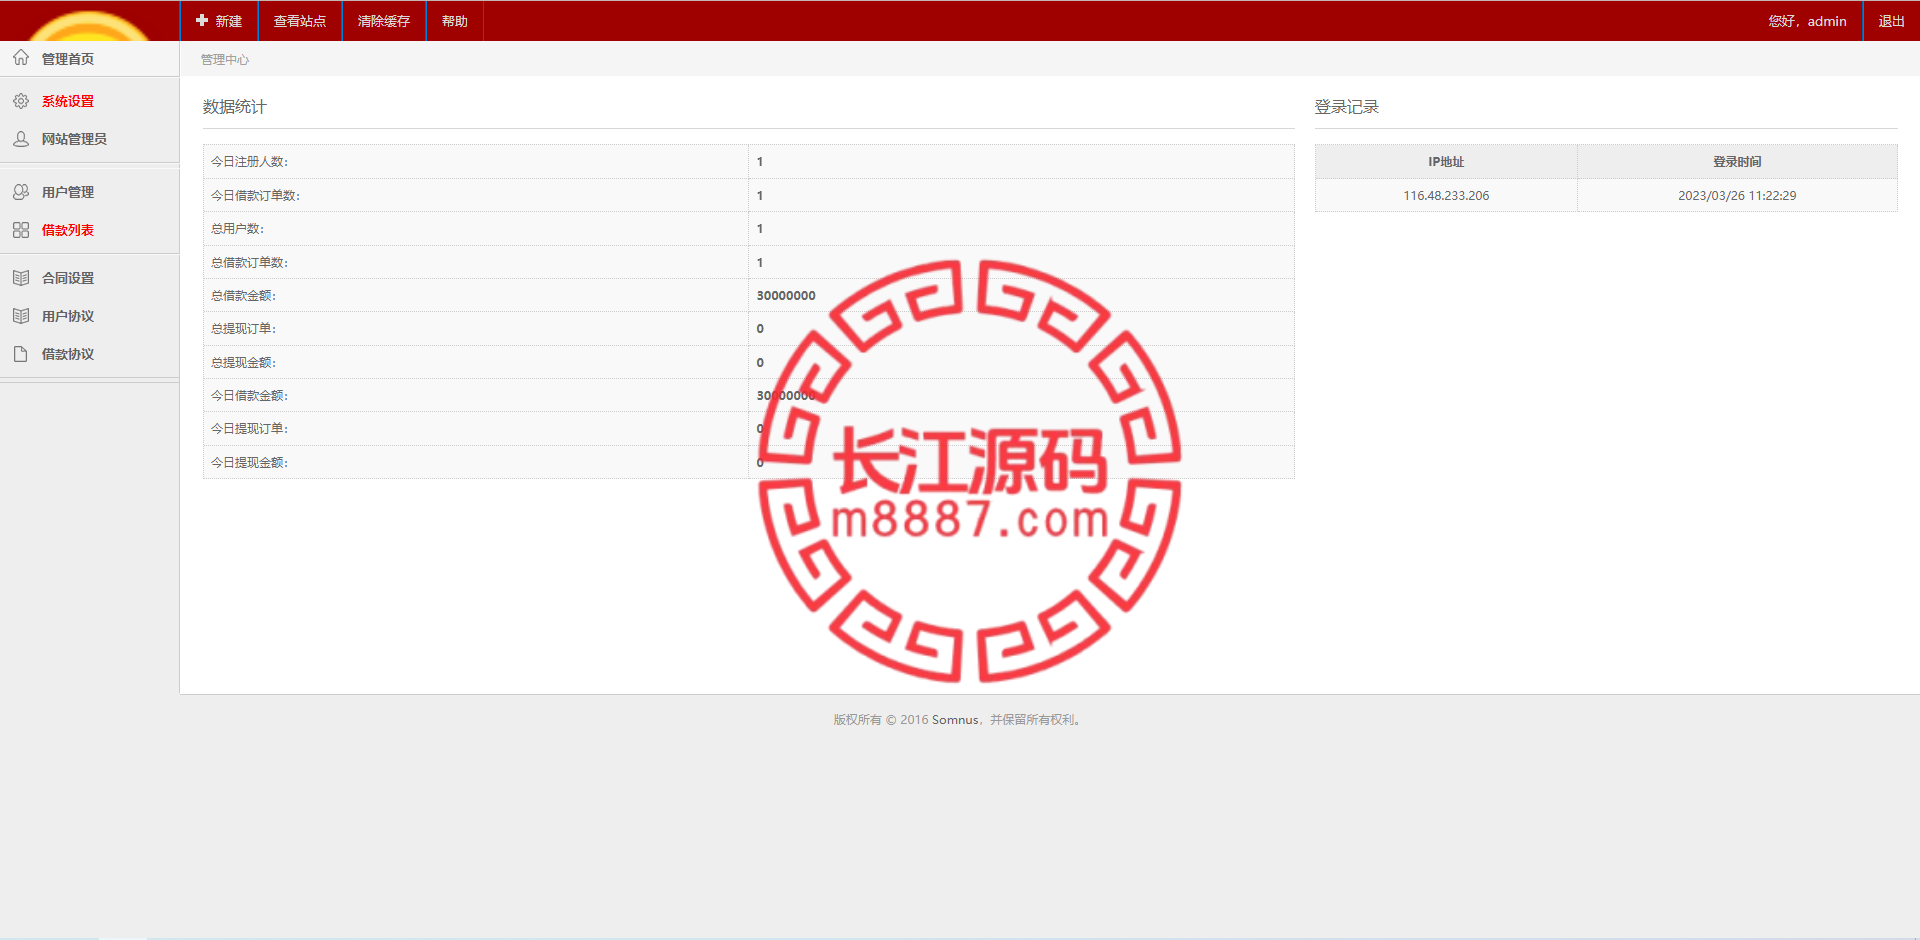Click 查看站点 in the top bar
The width and height of the screenshot is (1920, 940).
300,21
